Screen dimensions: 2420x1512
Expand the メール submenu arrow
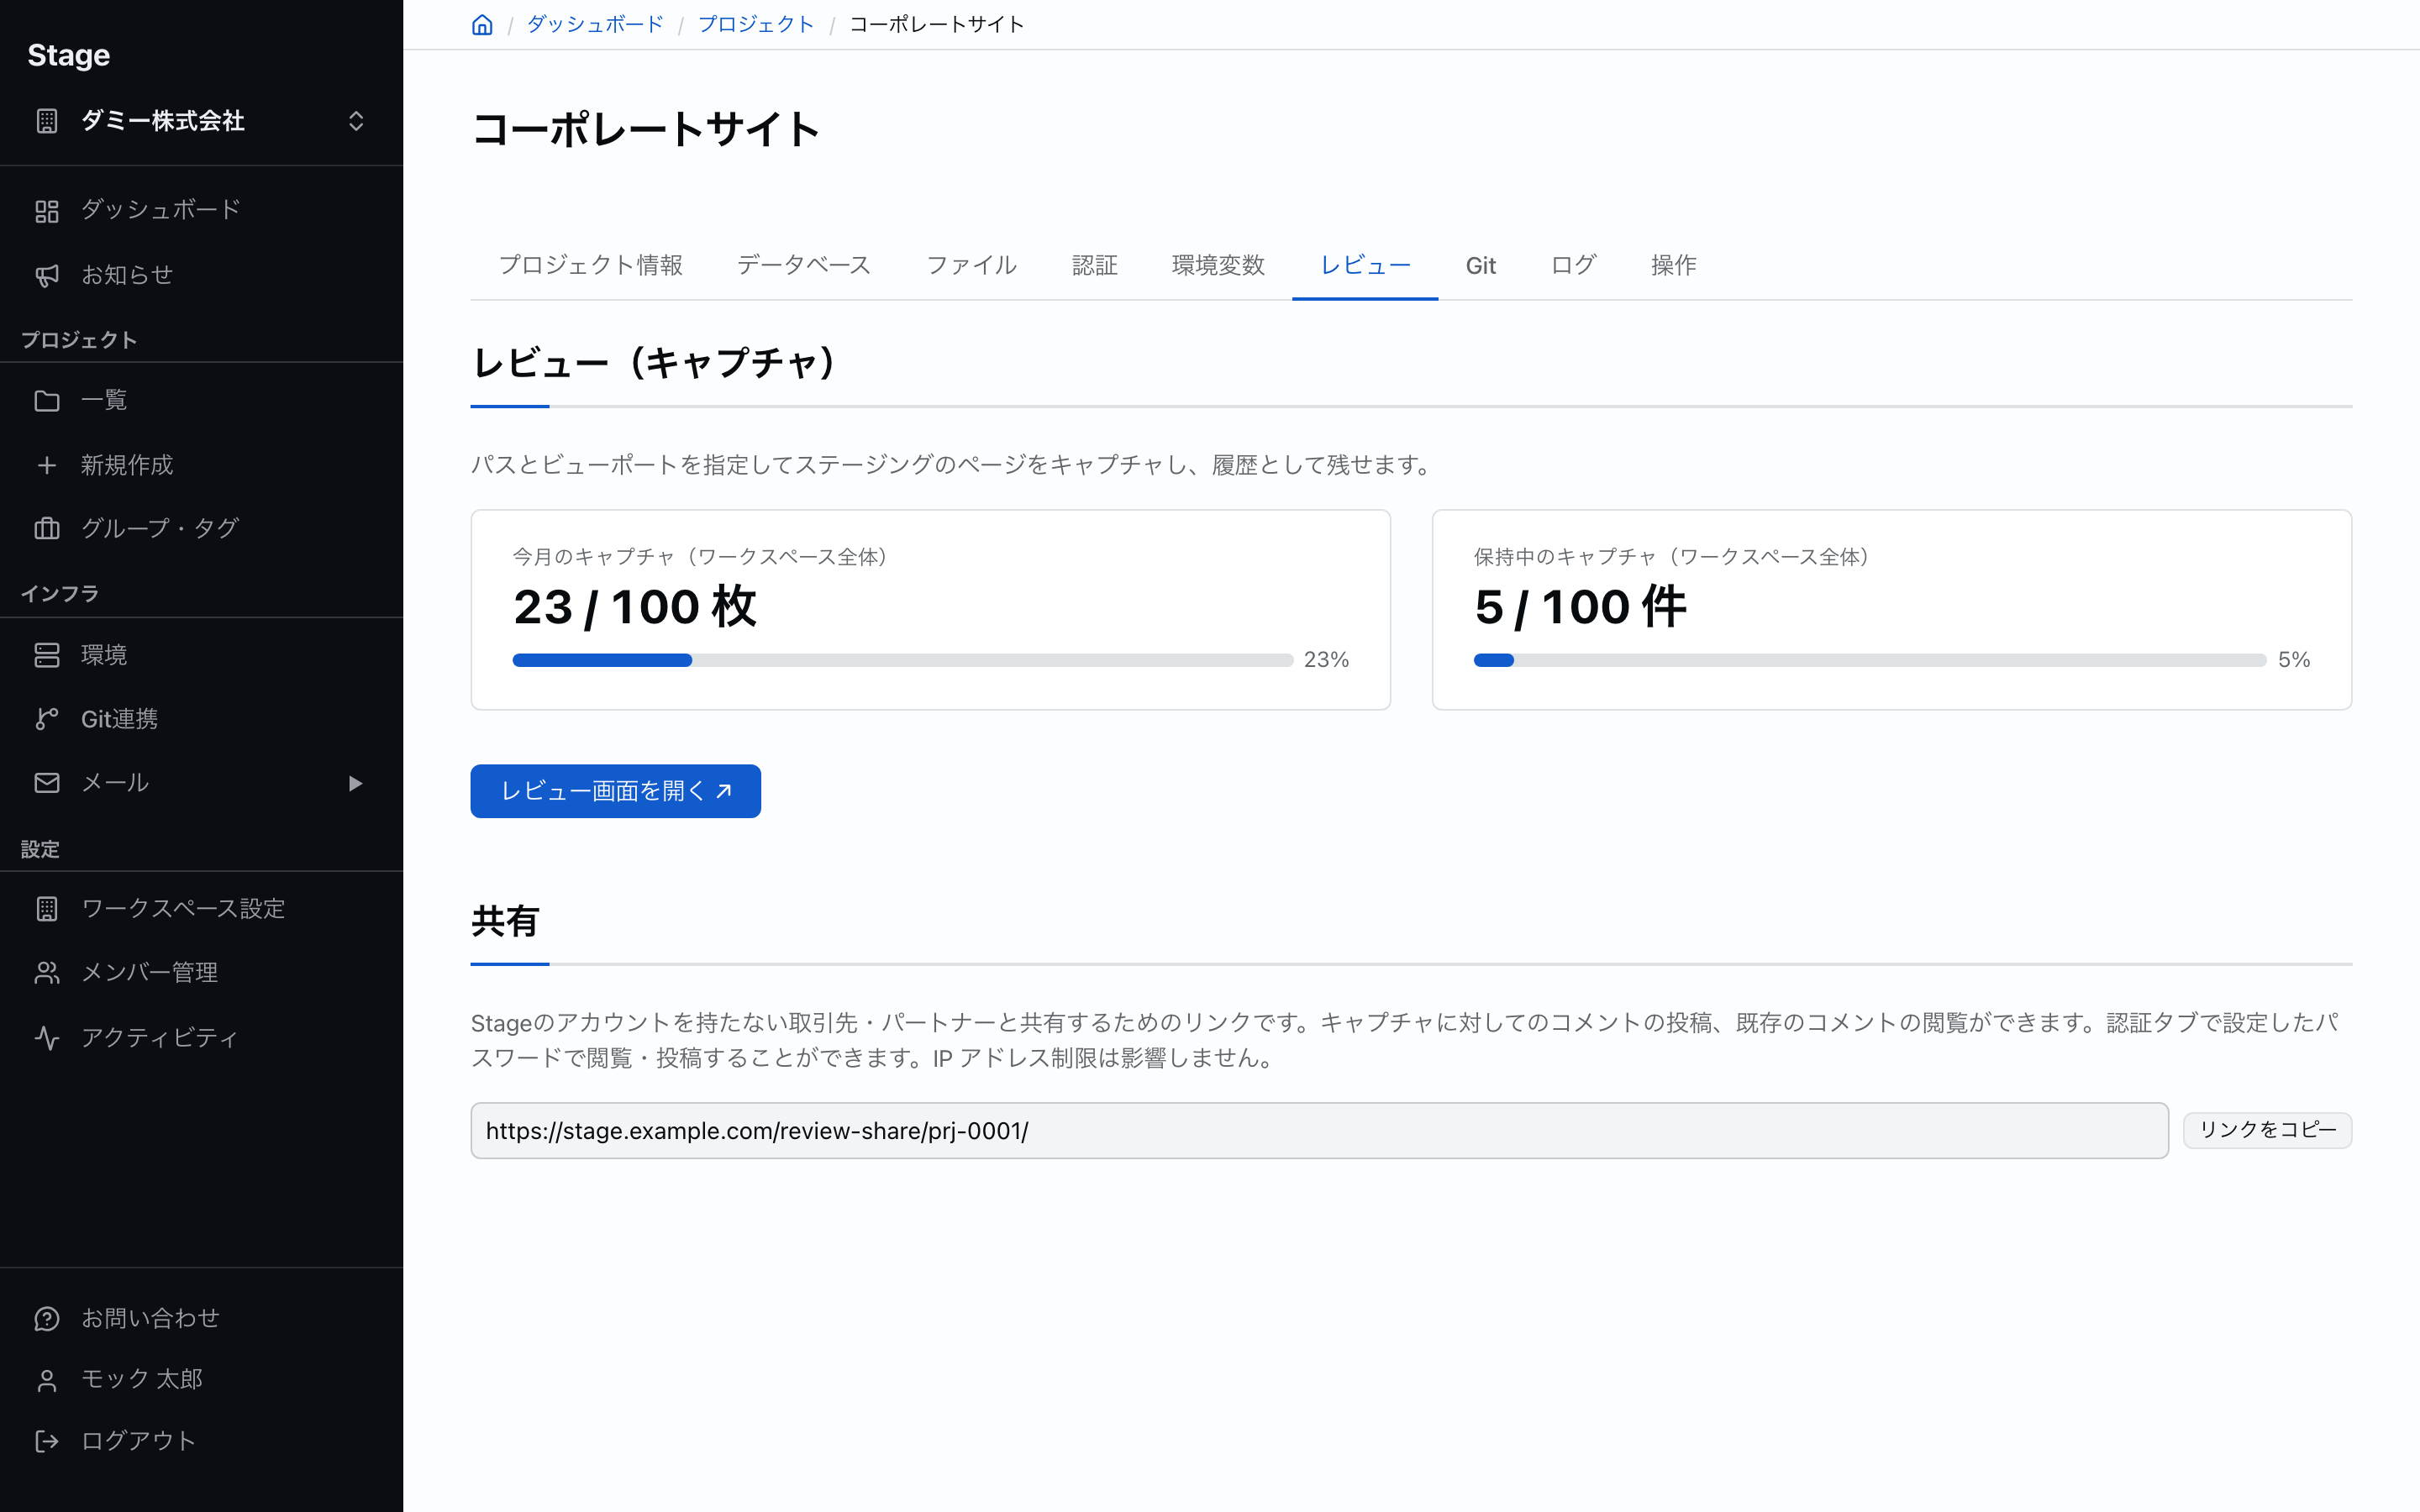coord(355,783)
